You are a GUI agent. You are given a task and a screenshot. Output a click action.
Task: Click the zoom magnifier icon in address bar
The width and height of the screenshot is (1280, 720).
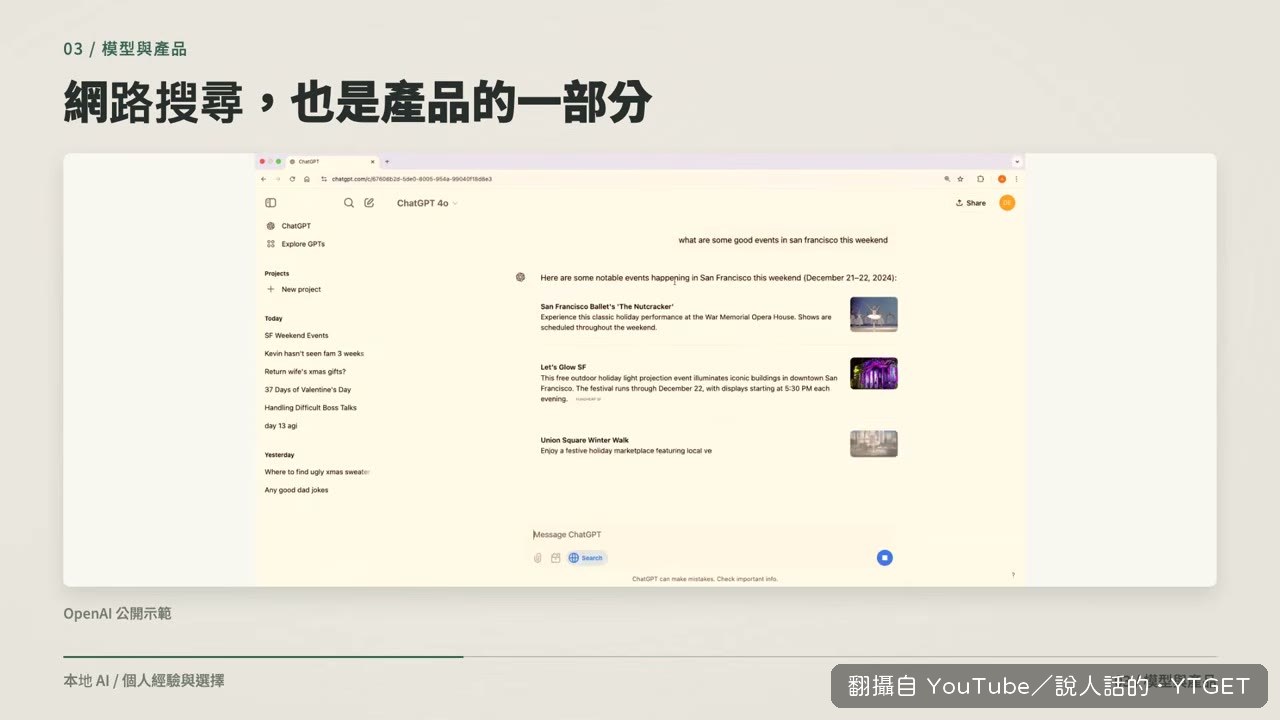947,179
